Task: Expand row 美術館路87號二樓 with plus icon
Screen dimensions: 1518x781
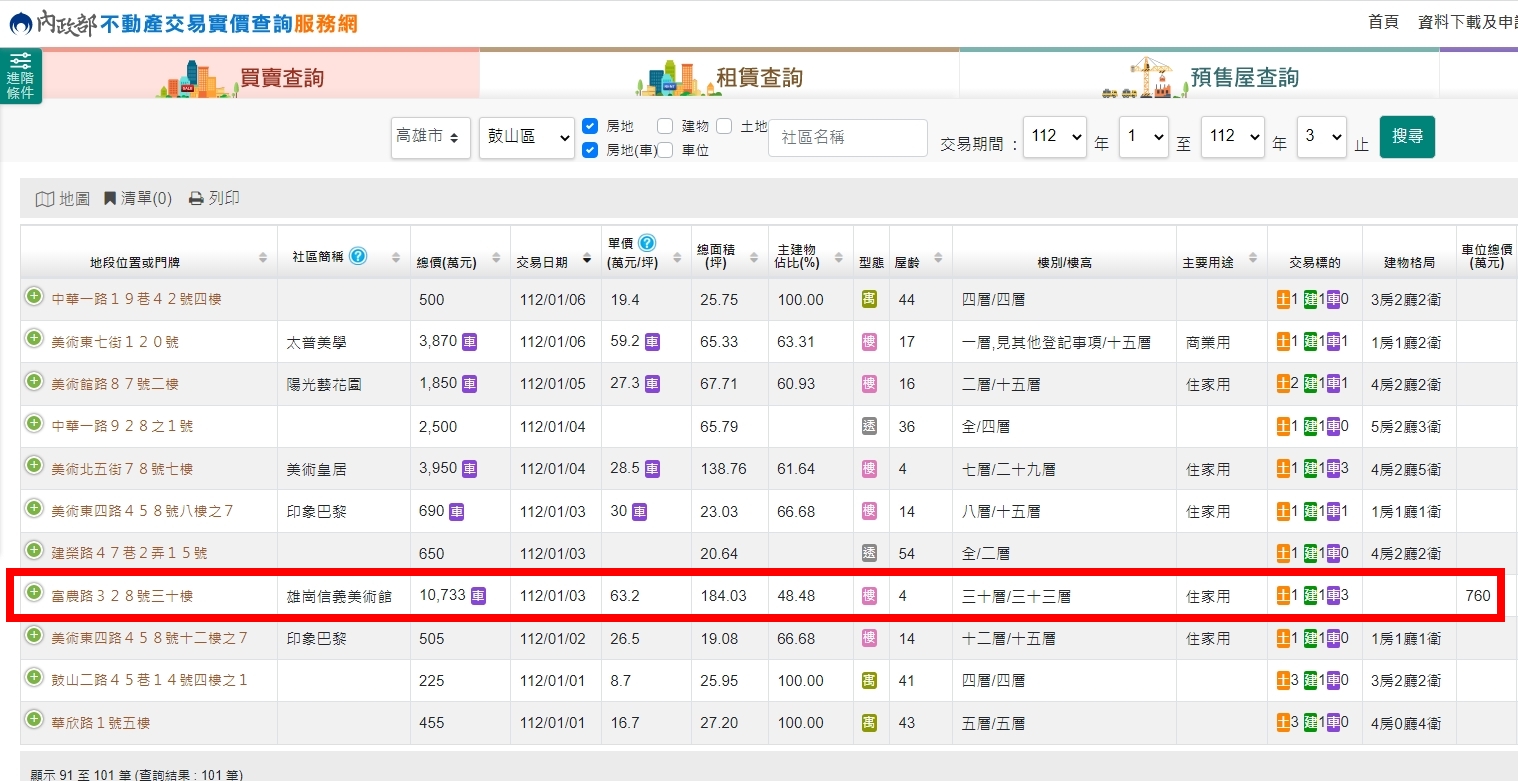Action: point(34,382)
